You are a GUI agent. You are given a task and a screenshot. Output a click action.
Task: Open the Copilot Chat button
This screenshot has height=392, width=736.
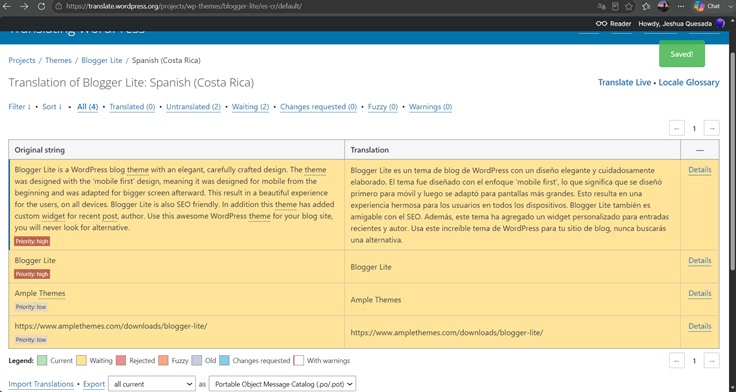pyautogui.click(x=706, y=6)
